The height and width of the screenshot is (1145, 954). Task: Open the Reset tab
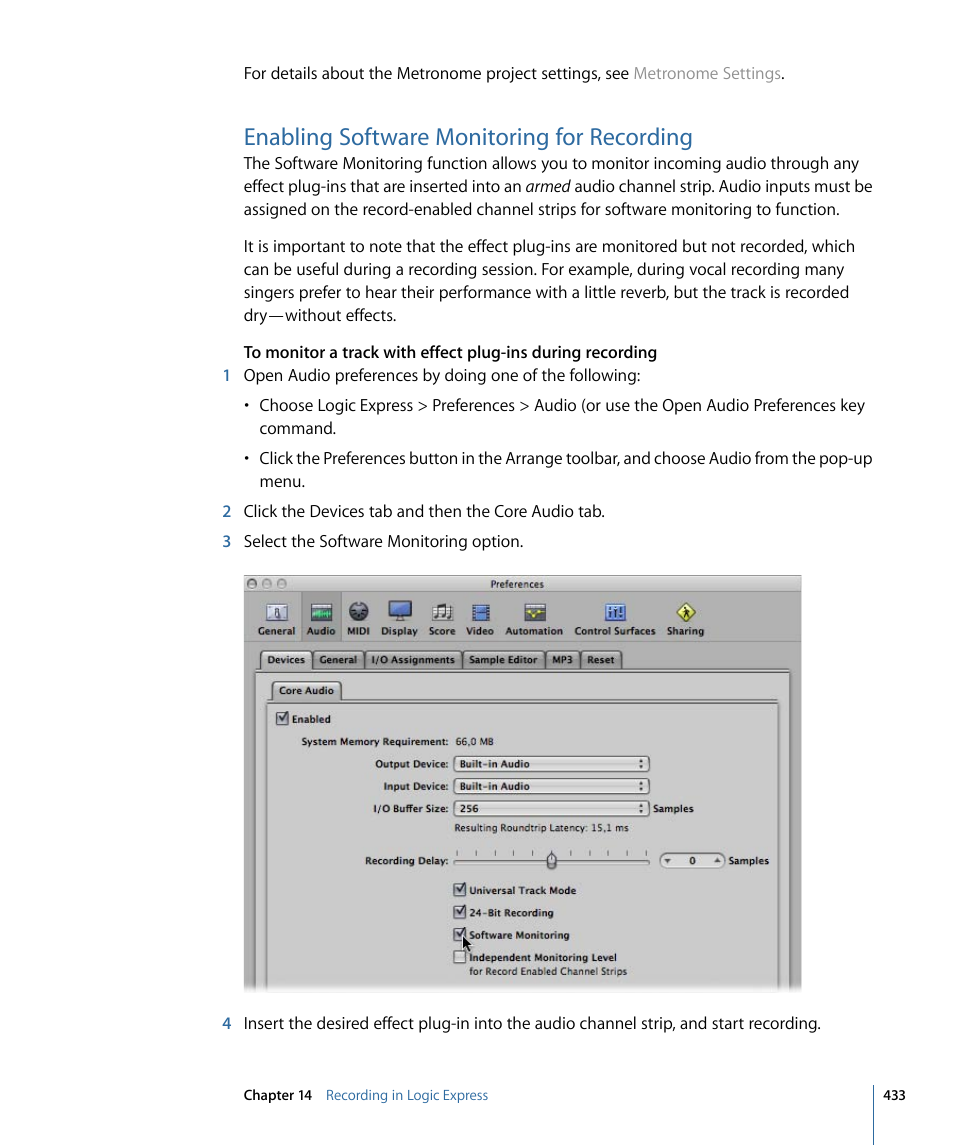[x=600, y=659]
